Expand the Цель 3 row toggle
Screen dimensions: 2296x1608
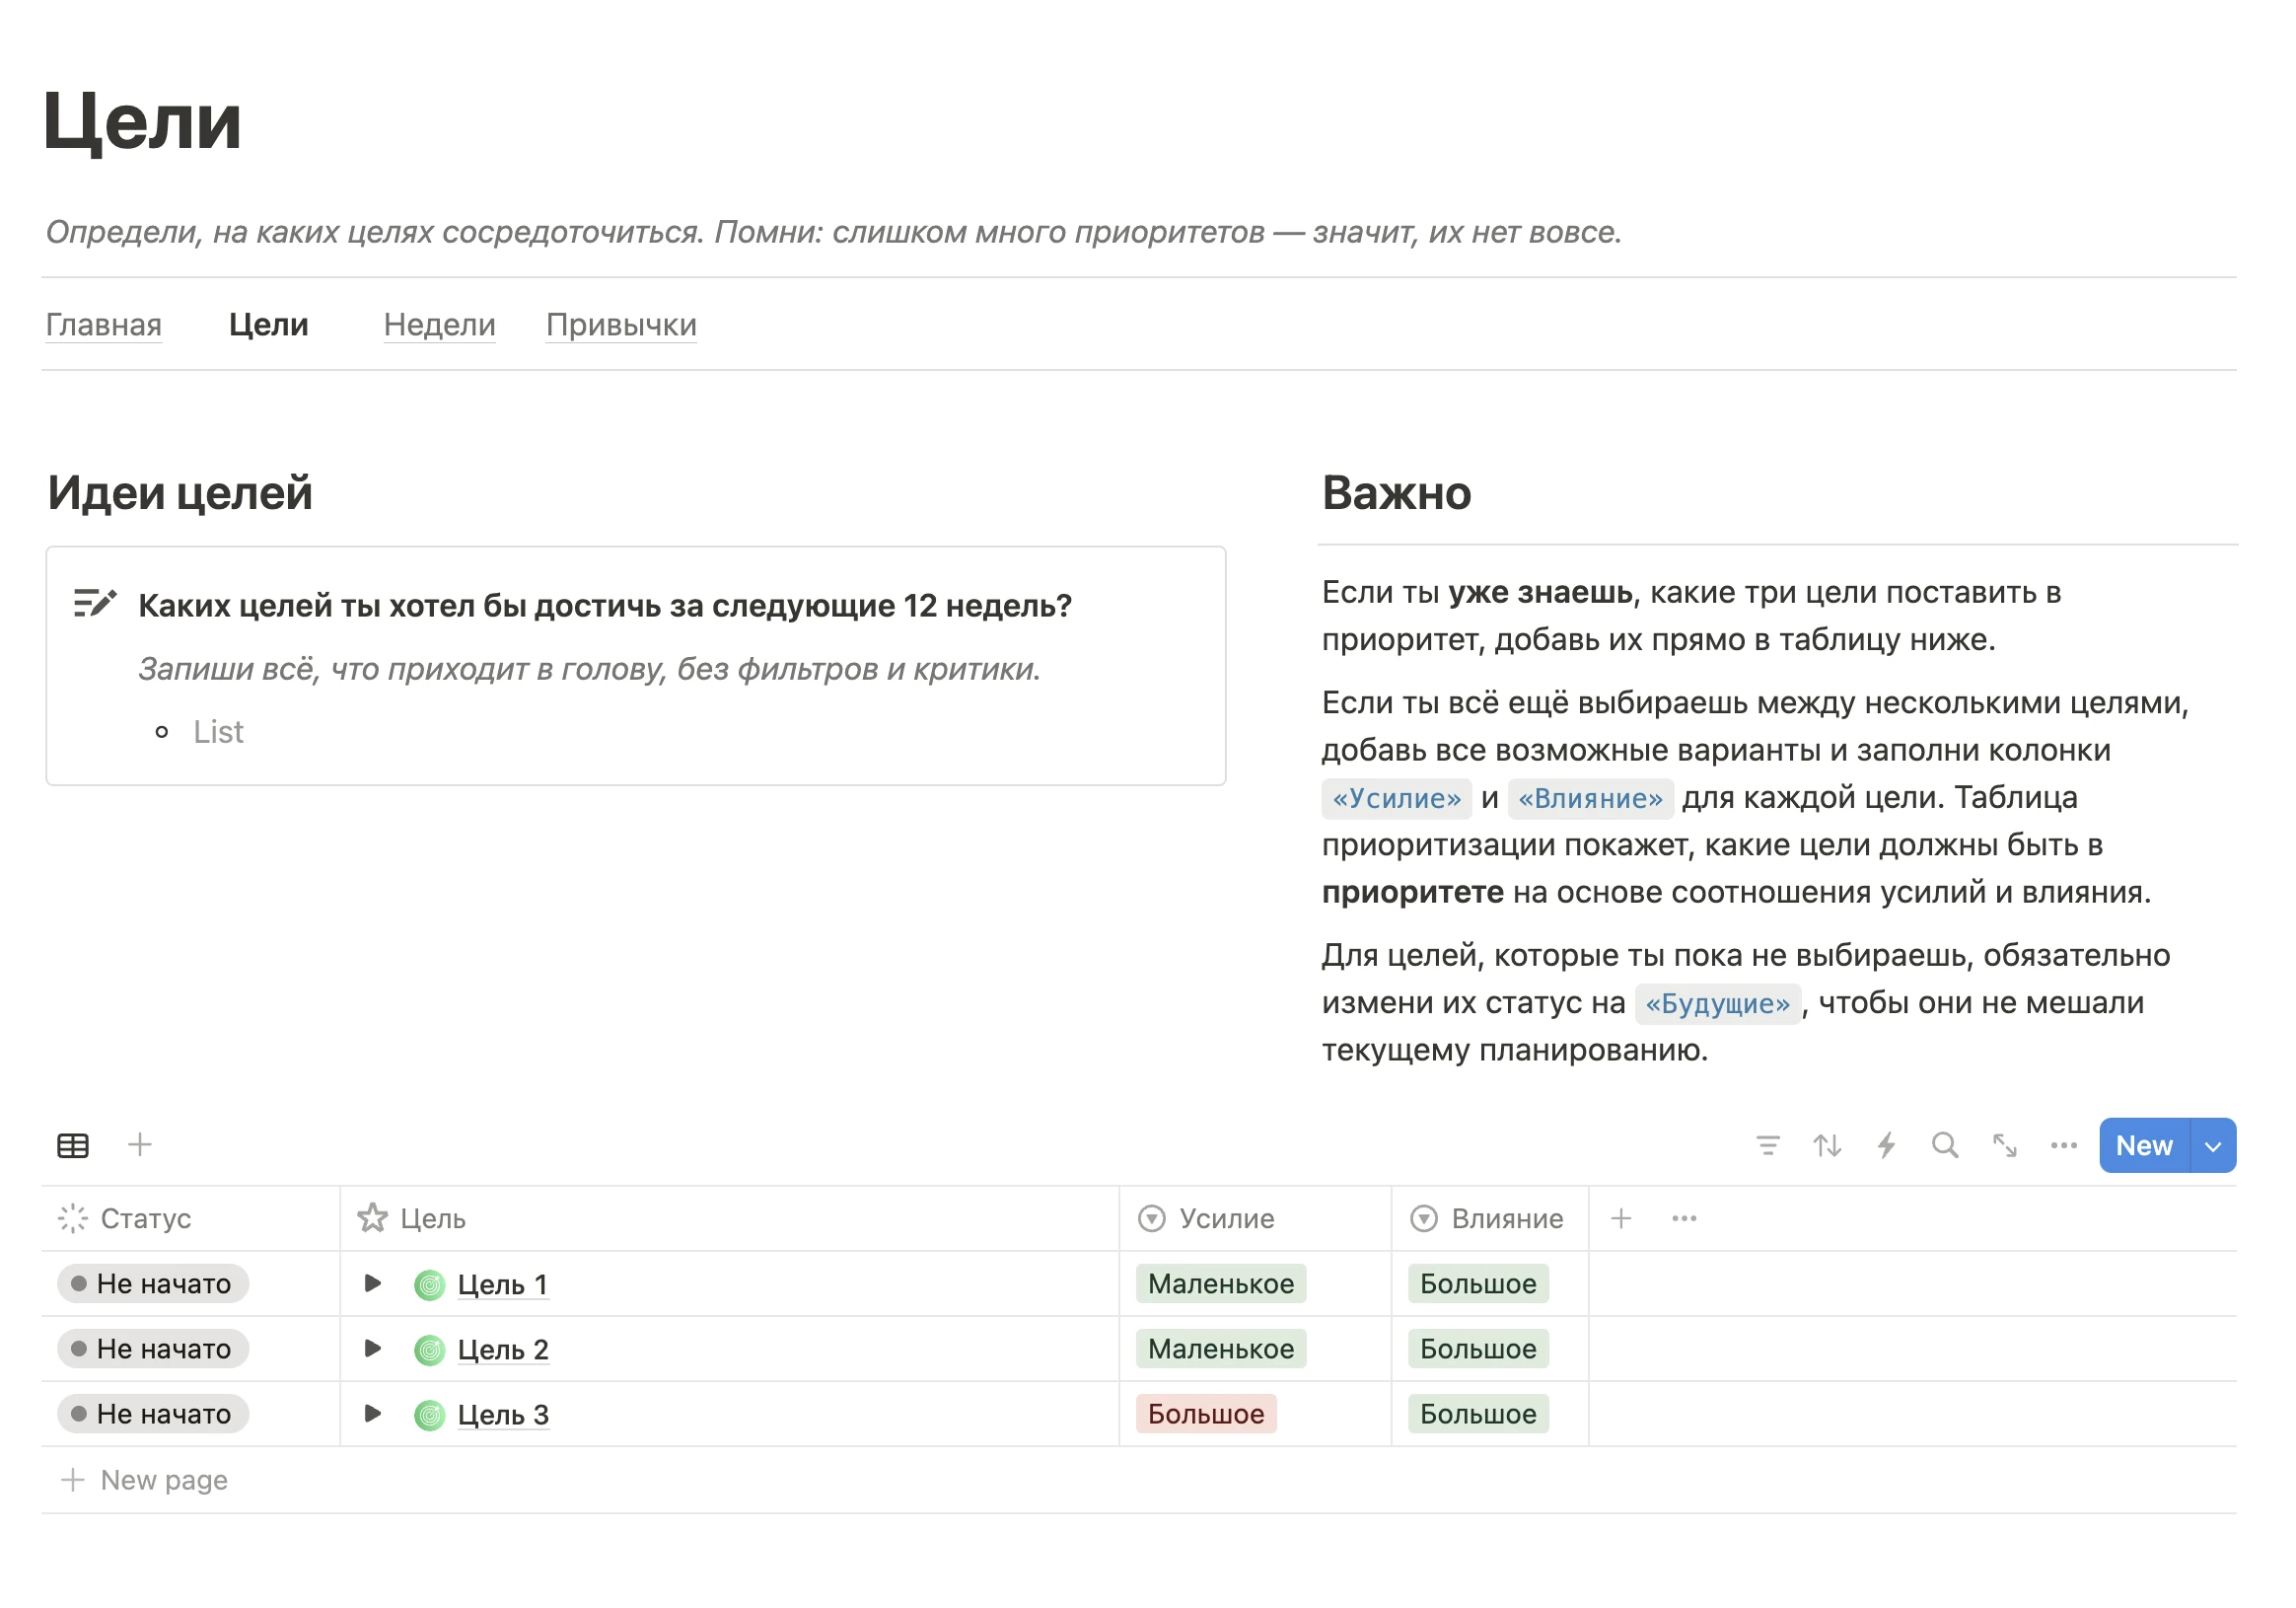pyautogui.click(x=373, y=1413)
